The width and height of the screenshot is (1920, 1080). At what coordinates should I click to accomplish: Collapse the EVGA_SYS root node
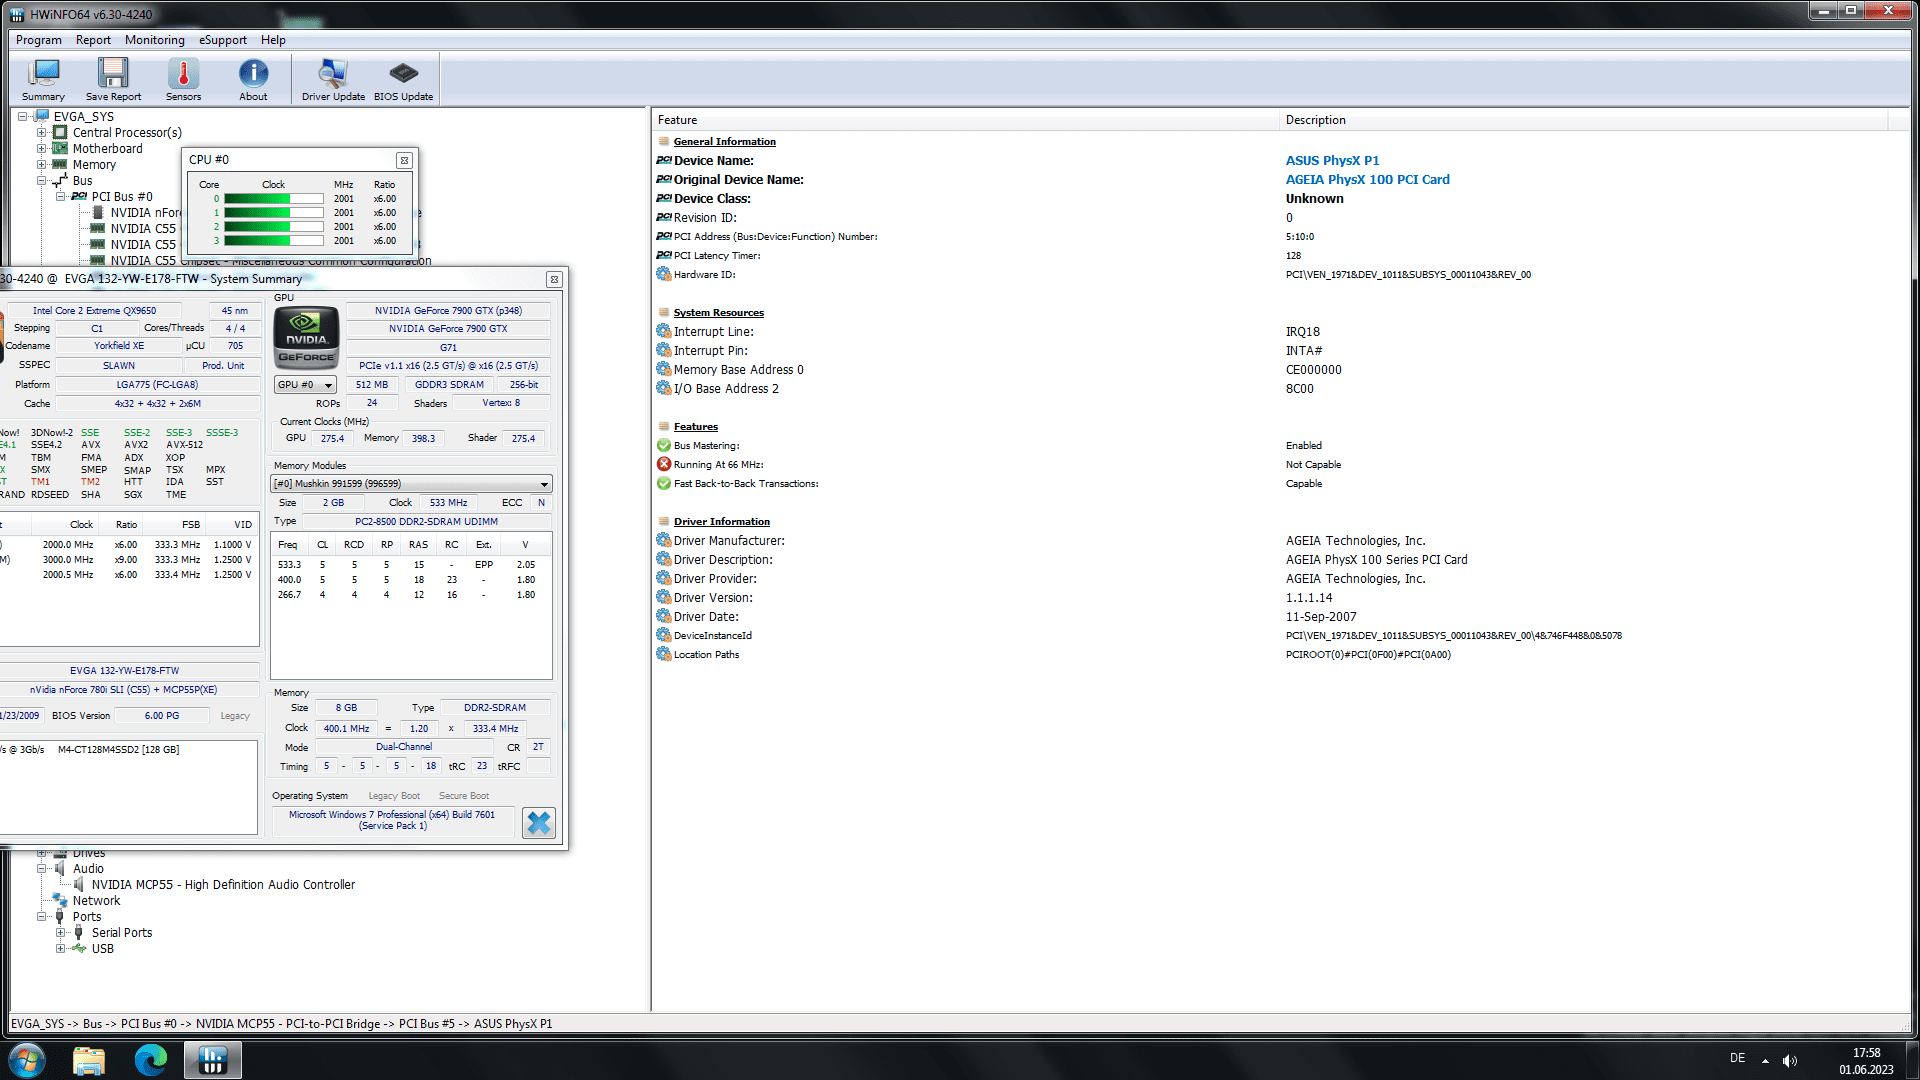coord(23,116)
